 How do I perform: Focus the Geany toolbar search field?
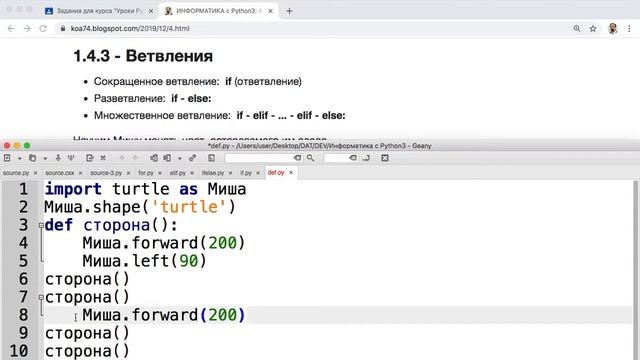pyautogui.click(x=259, y=158)
